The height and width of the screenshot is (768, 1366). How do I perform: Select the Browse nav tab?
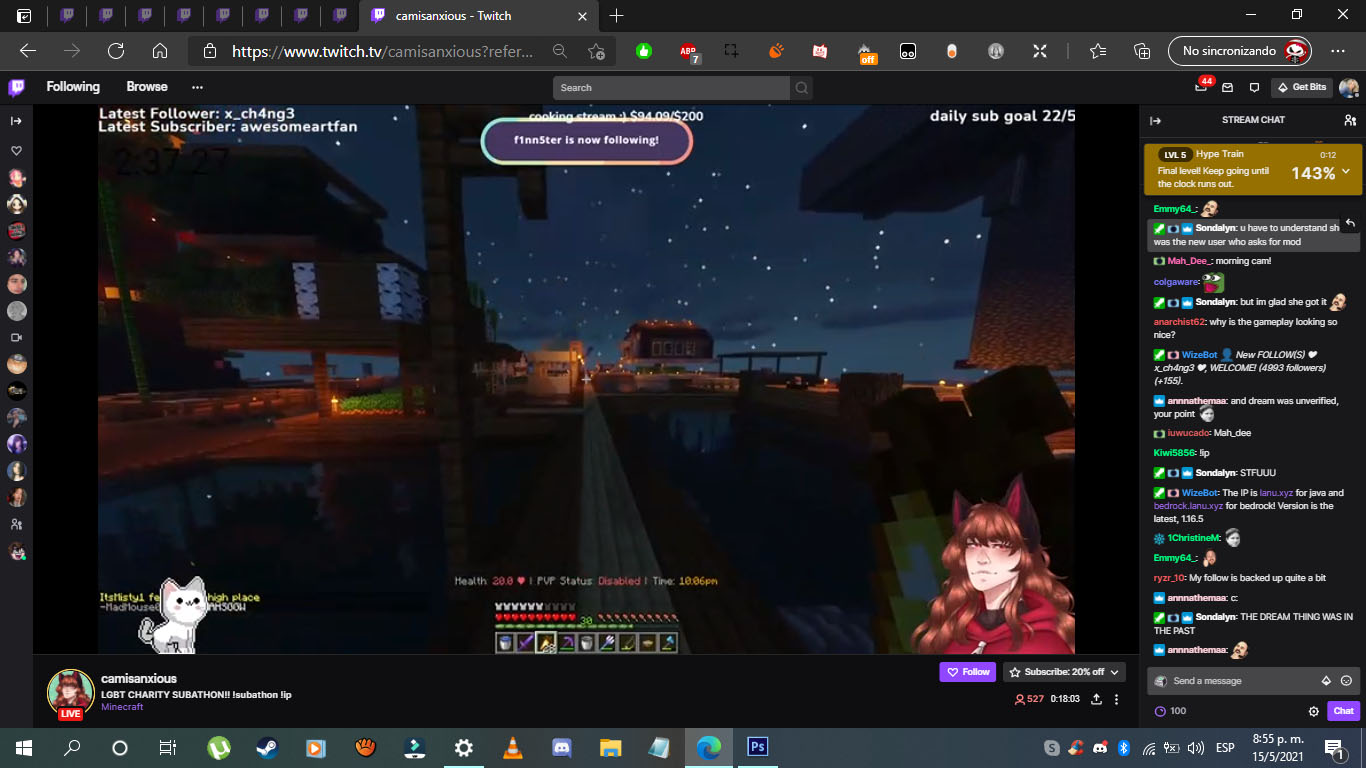[147, 87]
